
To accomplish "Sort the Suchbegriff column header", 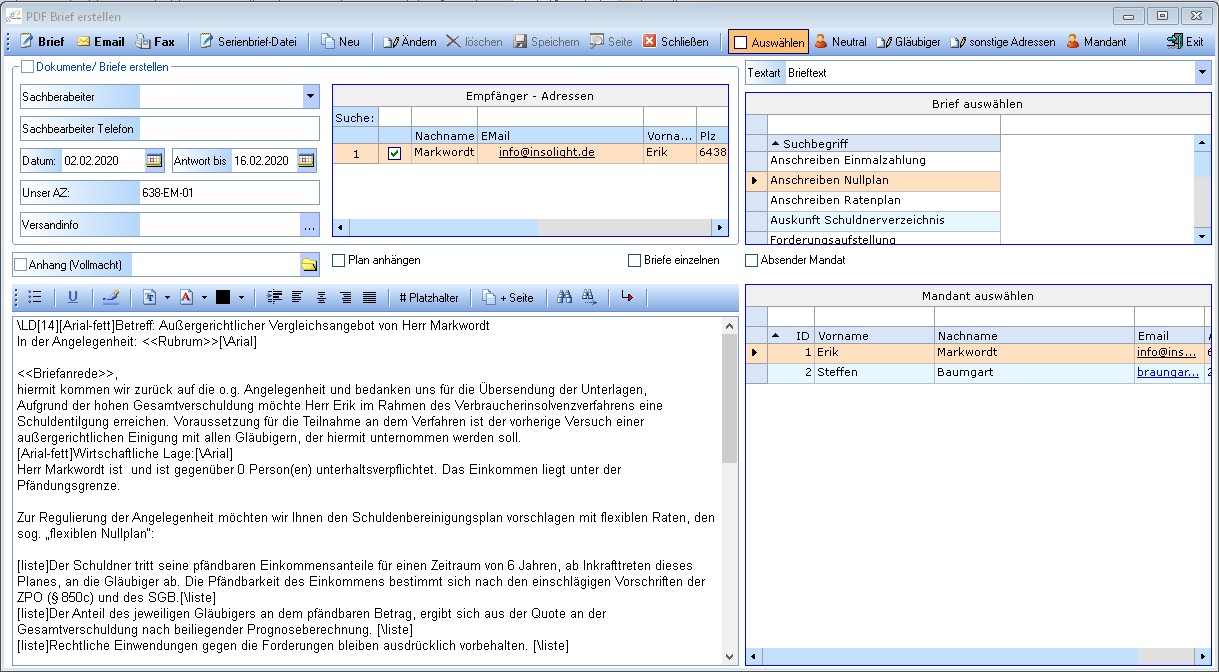I will point(884,143).
